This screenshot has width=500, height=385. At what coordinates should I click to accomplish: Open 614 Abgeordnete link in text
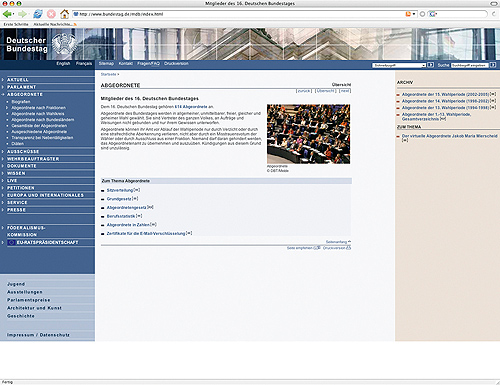click(191, 107)
